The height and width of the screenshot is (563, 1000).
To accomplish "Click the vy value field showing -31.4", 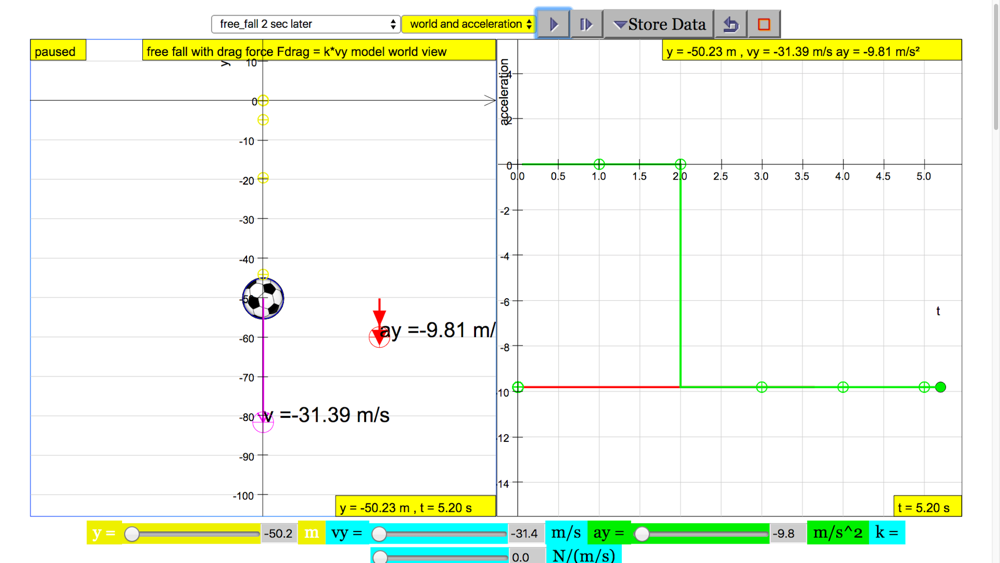I will (525, 534).
